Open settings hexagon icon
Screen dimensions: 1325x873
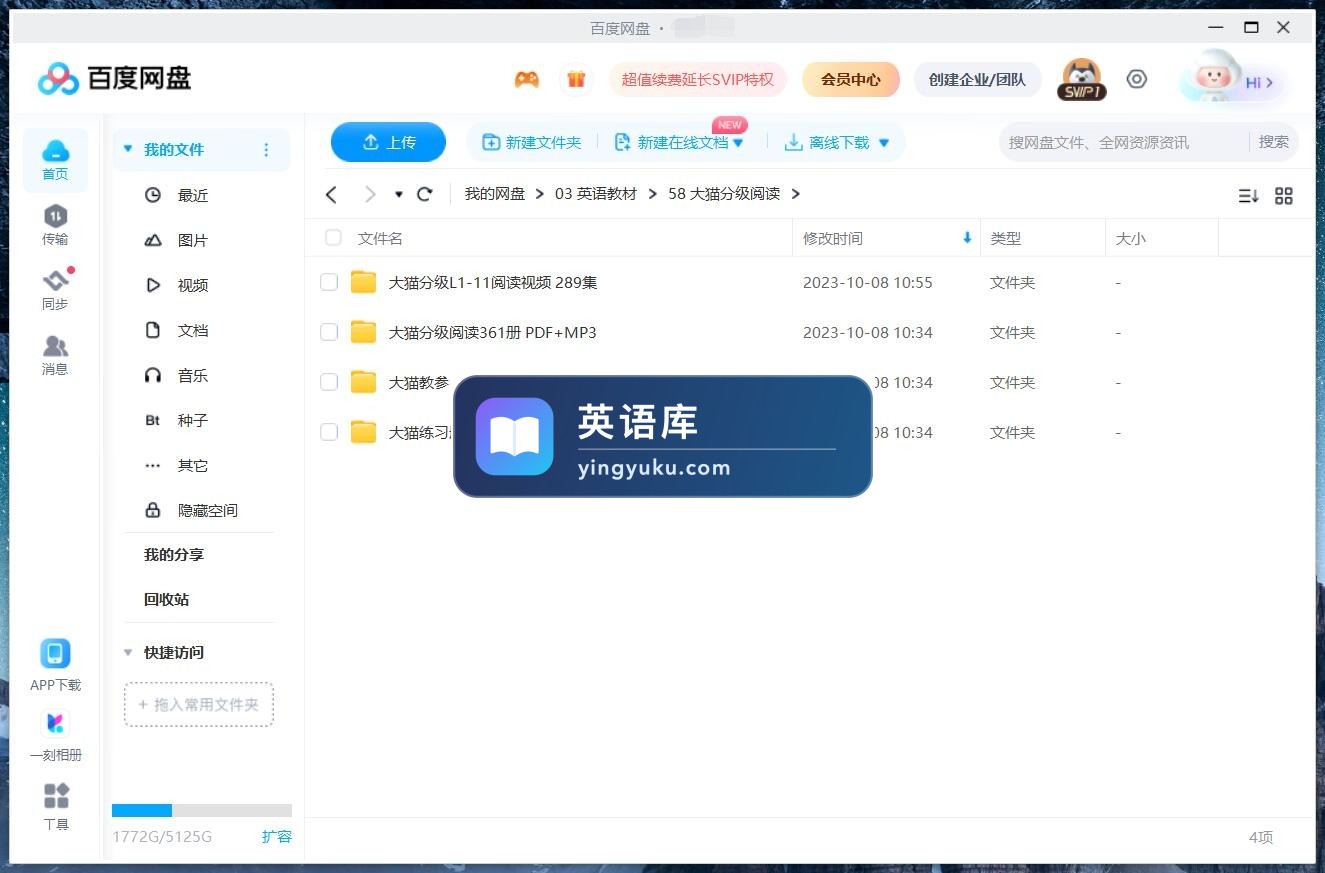pos(1137,79)
